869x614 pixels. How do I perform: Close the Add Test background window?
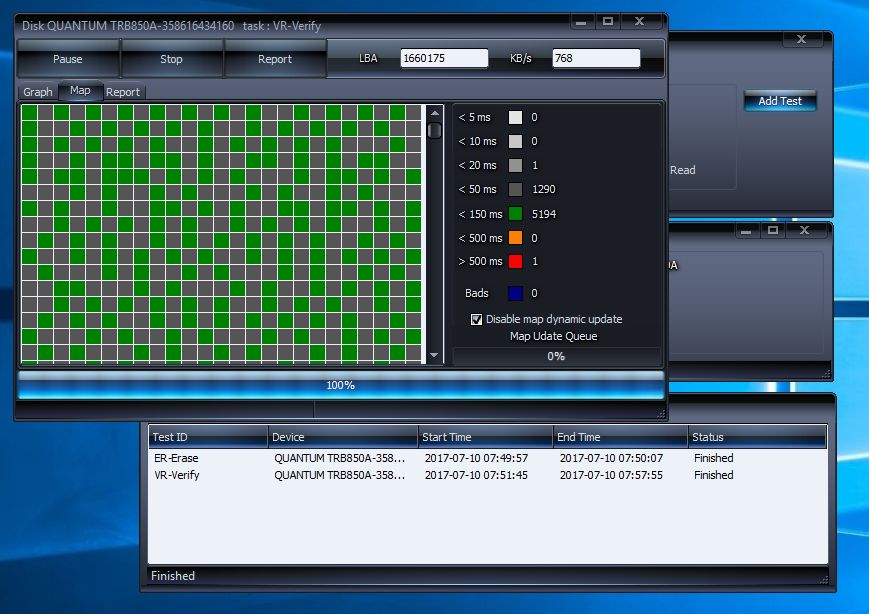(801, 39)
